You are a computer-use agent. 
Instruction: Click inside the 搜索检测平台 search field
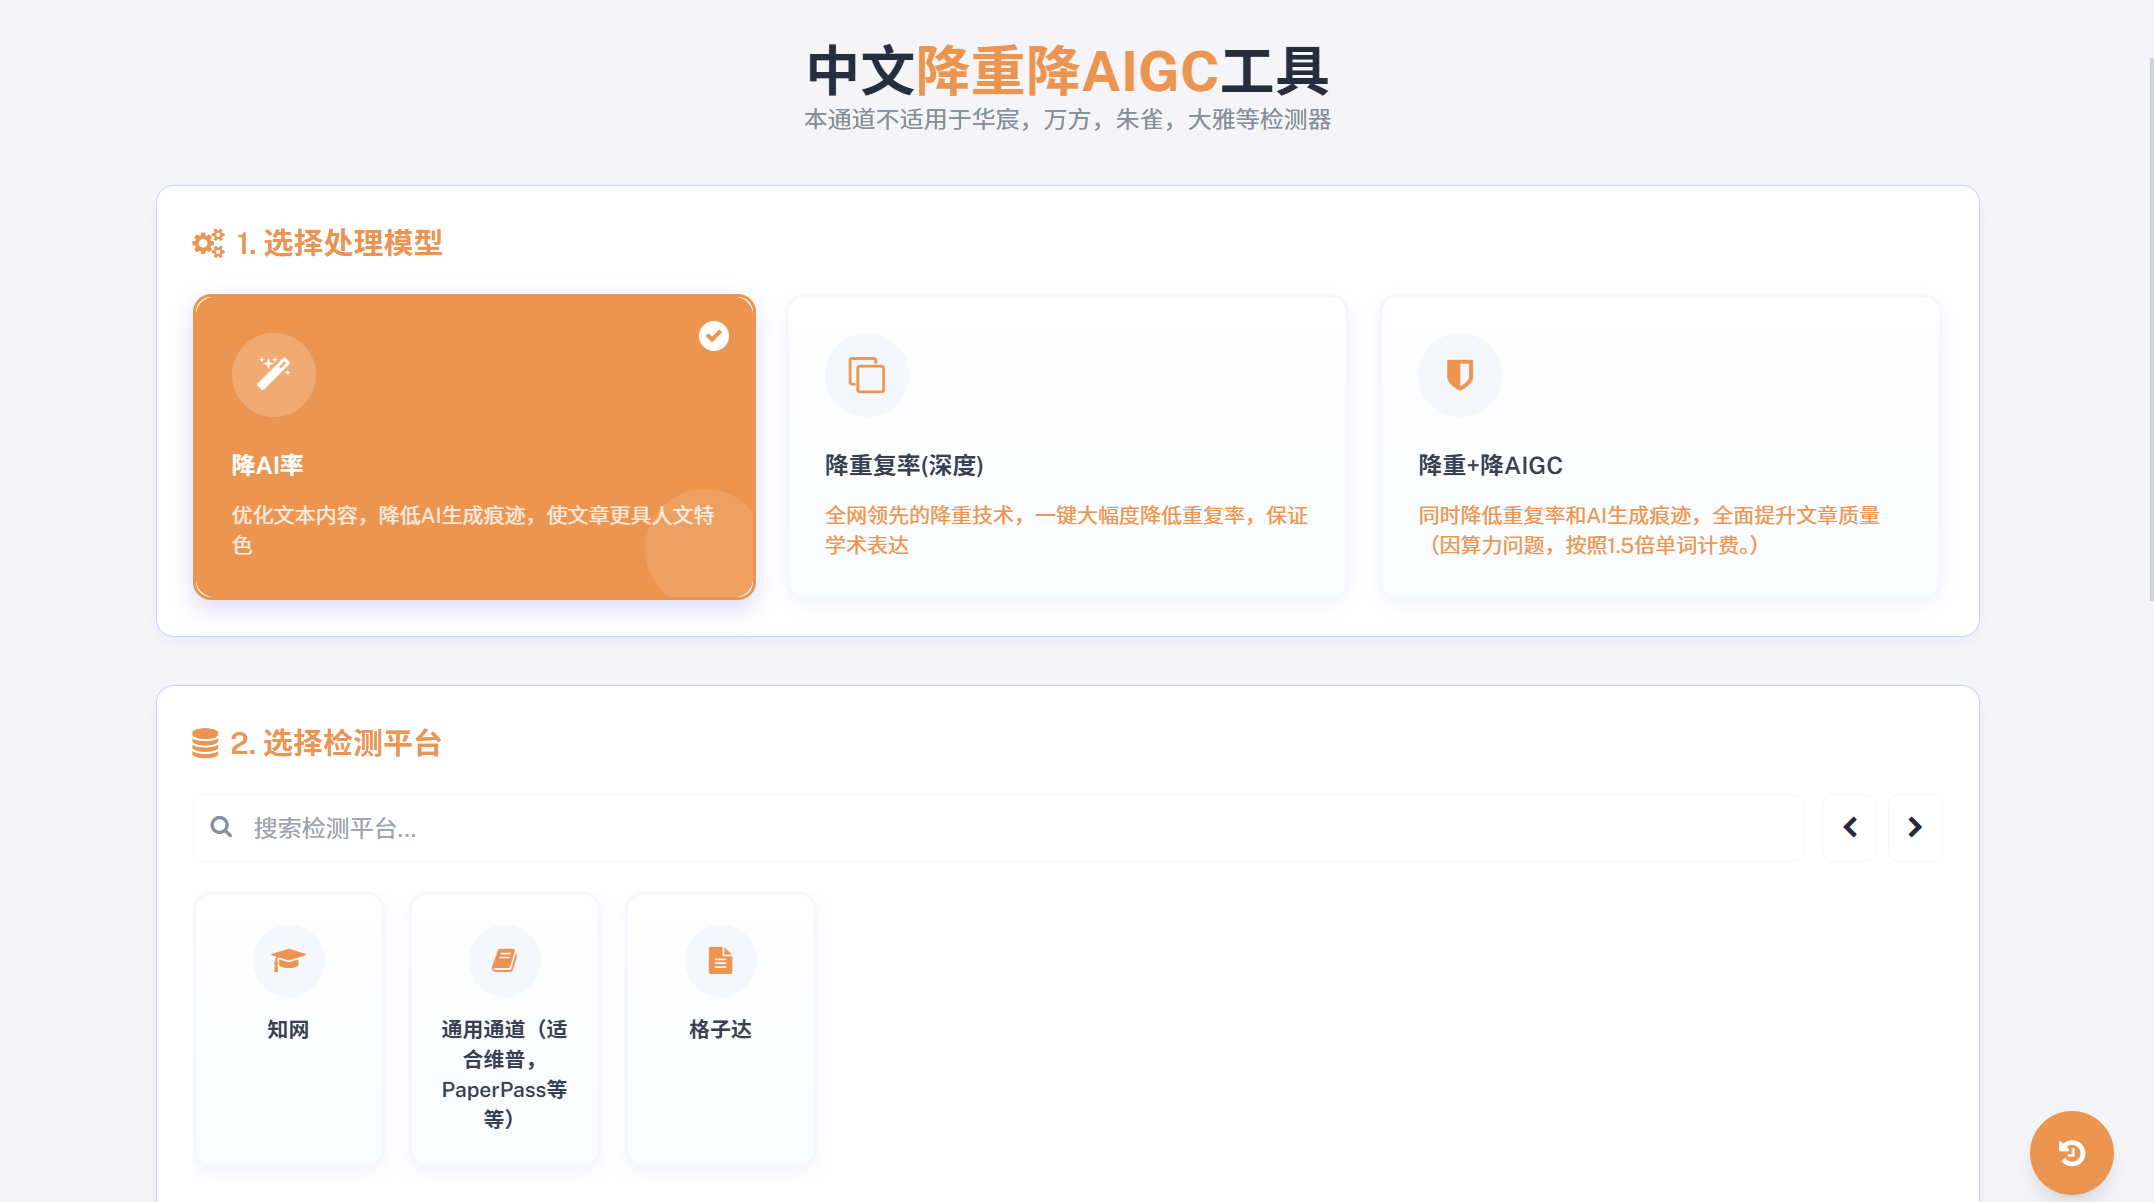click(700, 827)
